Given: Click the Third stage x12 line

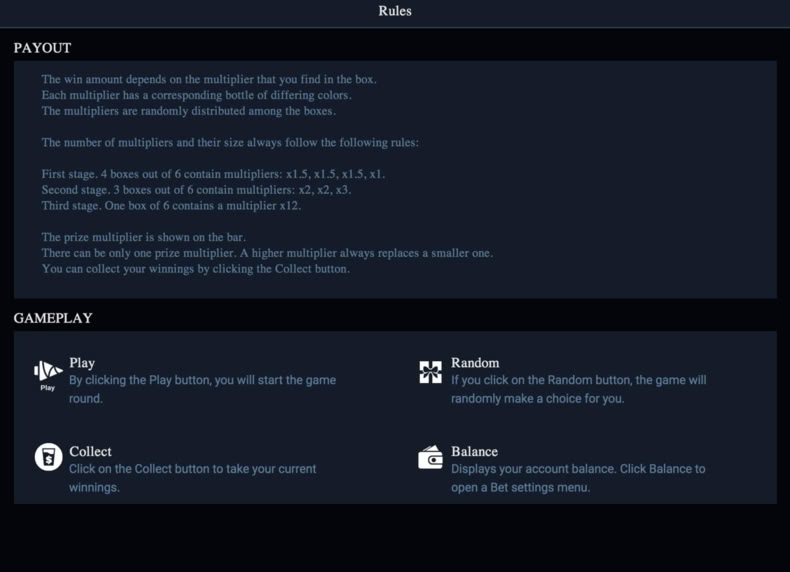Looking at the screenshot, I should 171,206.
